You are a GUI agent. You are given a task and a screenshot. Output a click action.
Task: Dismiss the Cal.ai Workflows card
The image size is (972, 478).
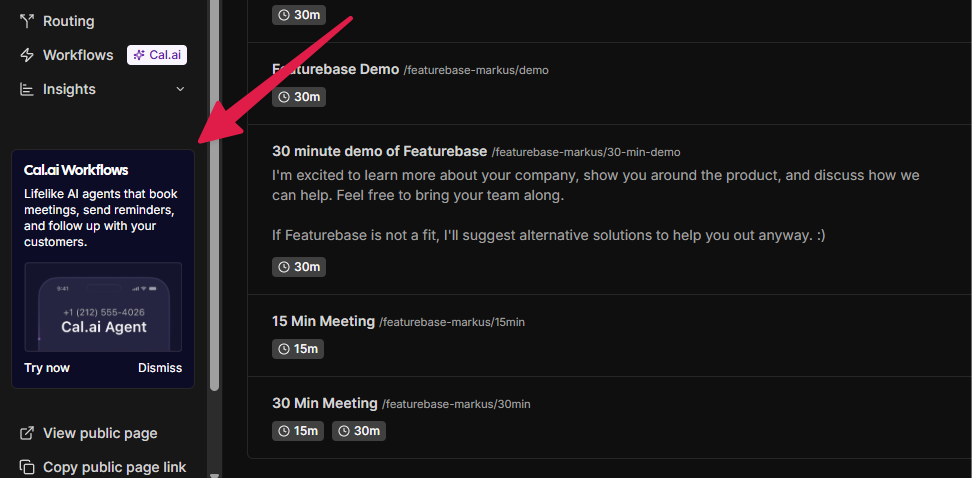click(x=160, y=368)
